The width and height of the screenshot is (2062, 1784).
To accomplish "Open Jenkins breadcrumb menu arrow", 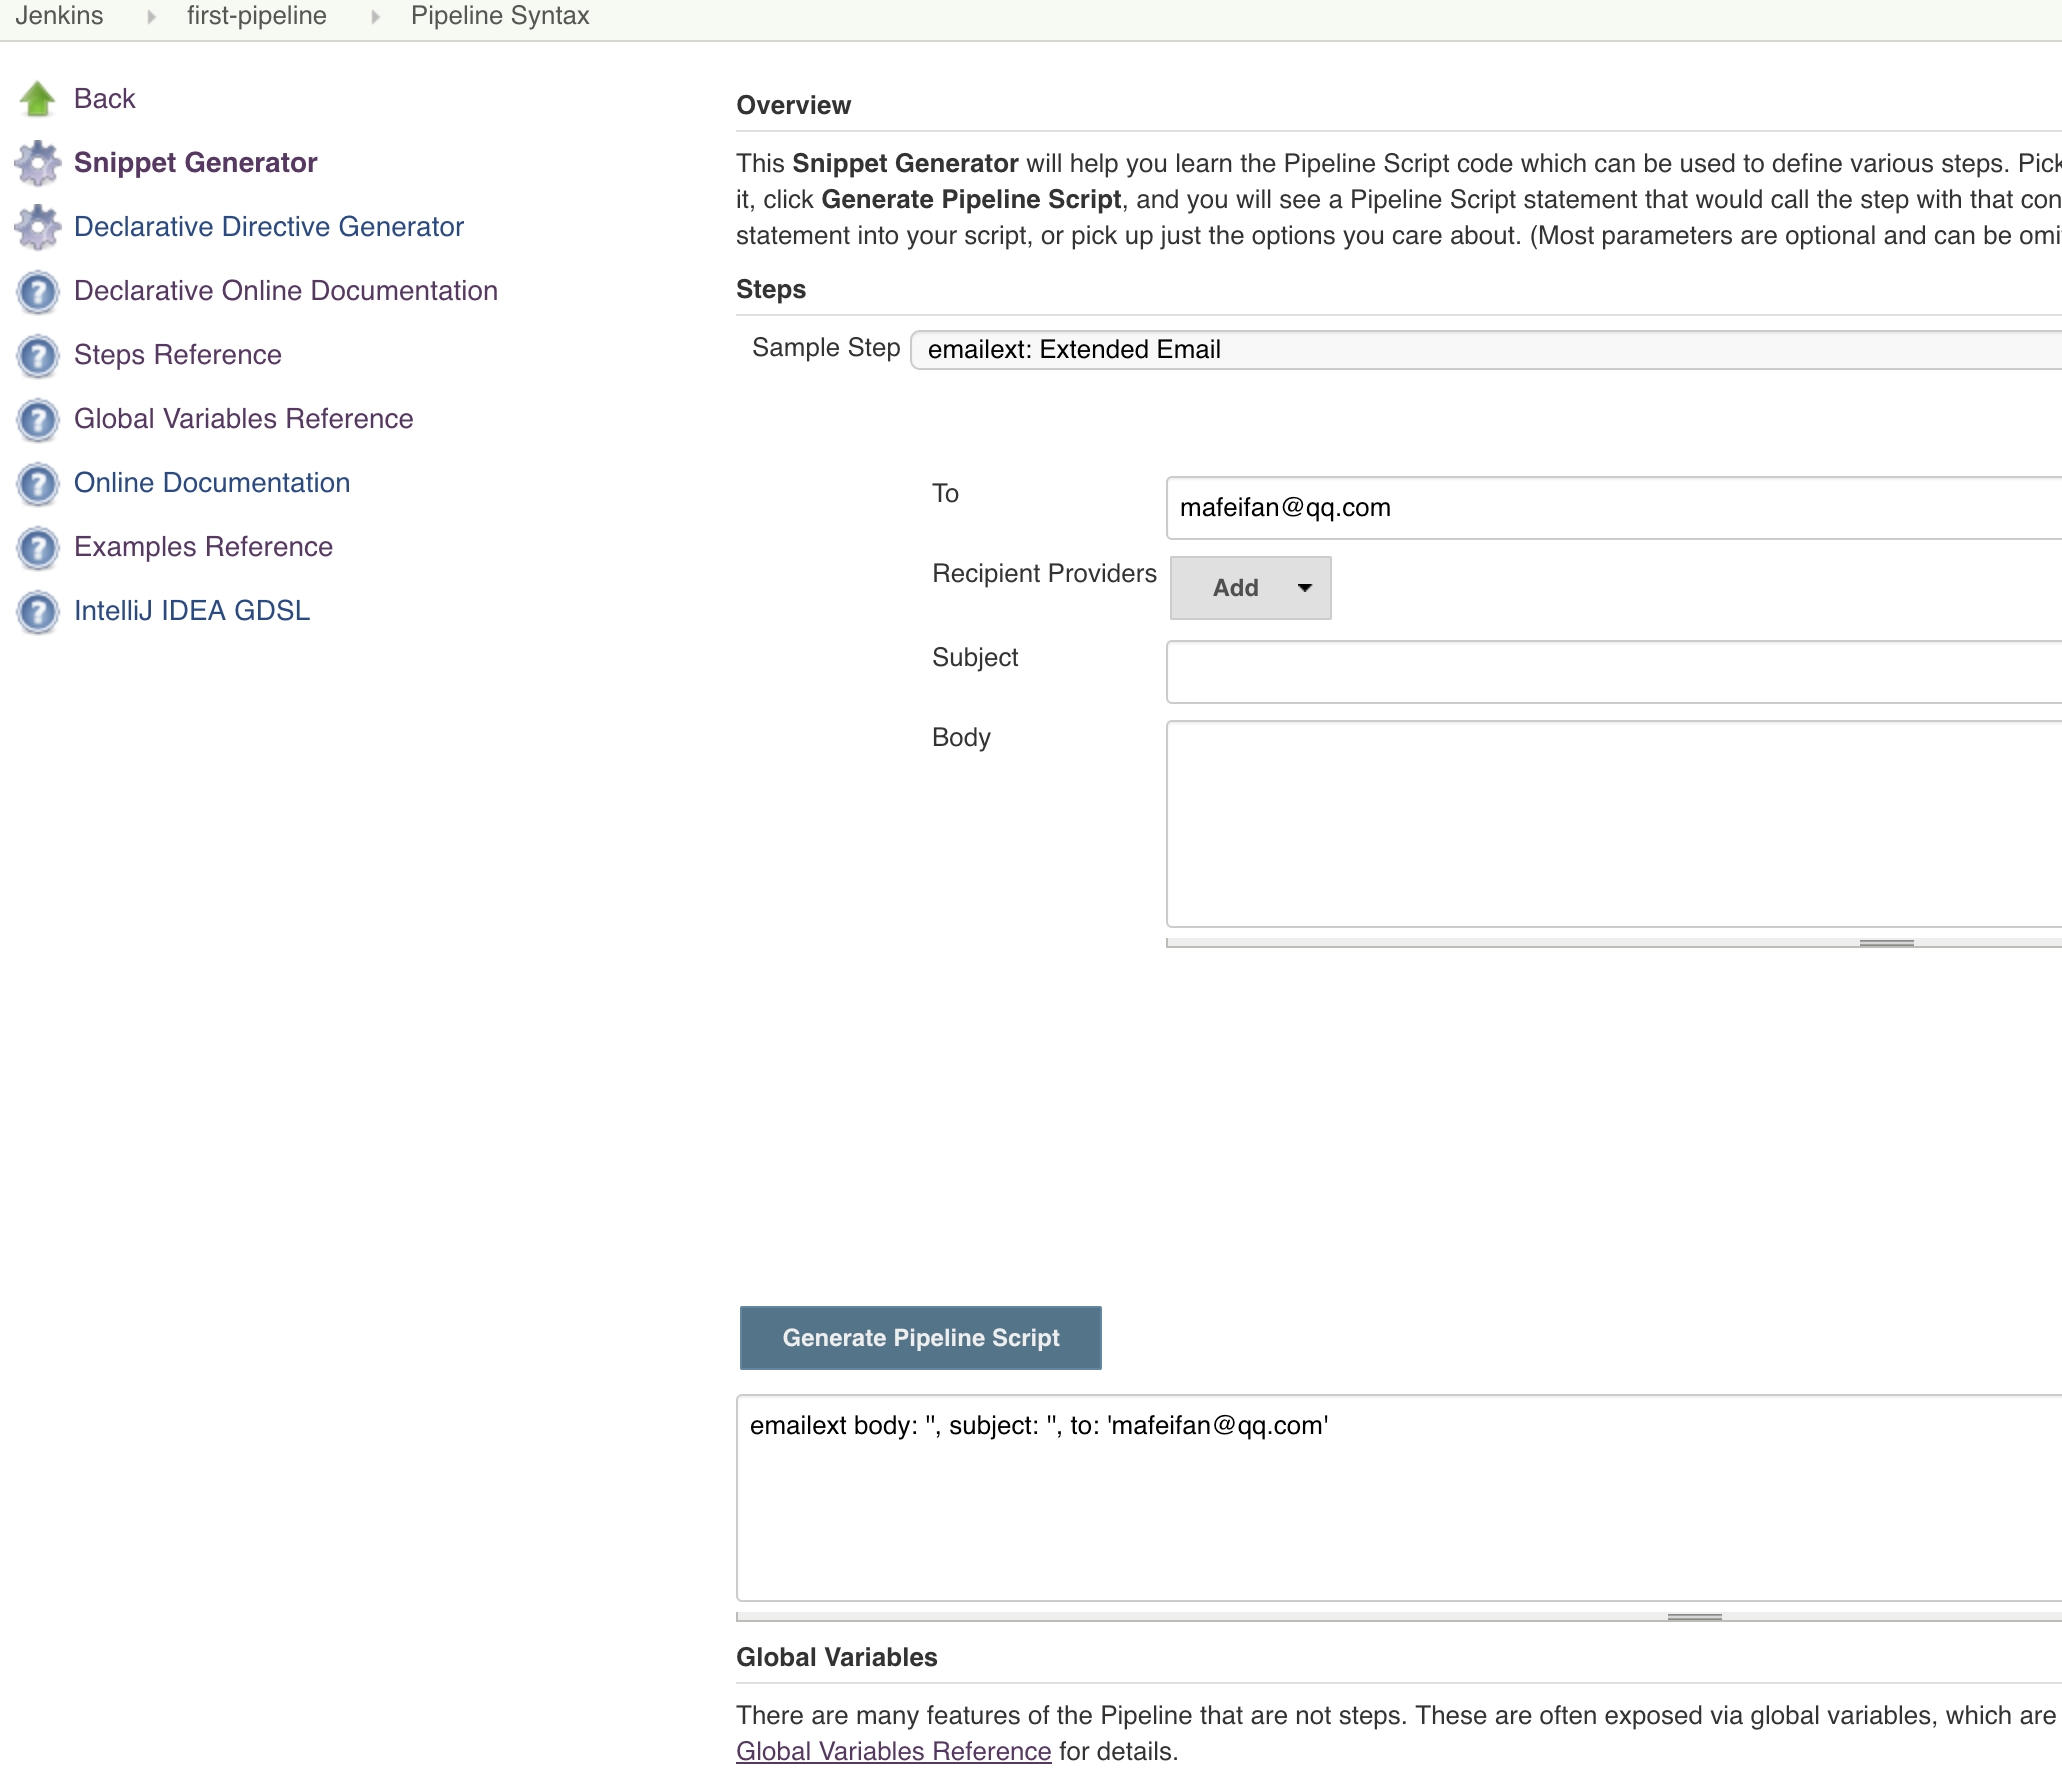I will [151, 16].
